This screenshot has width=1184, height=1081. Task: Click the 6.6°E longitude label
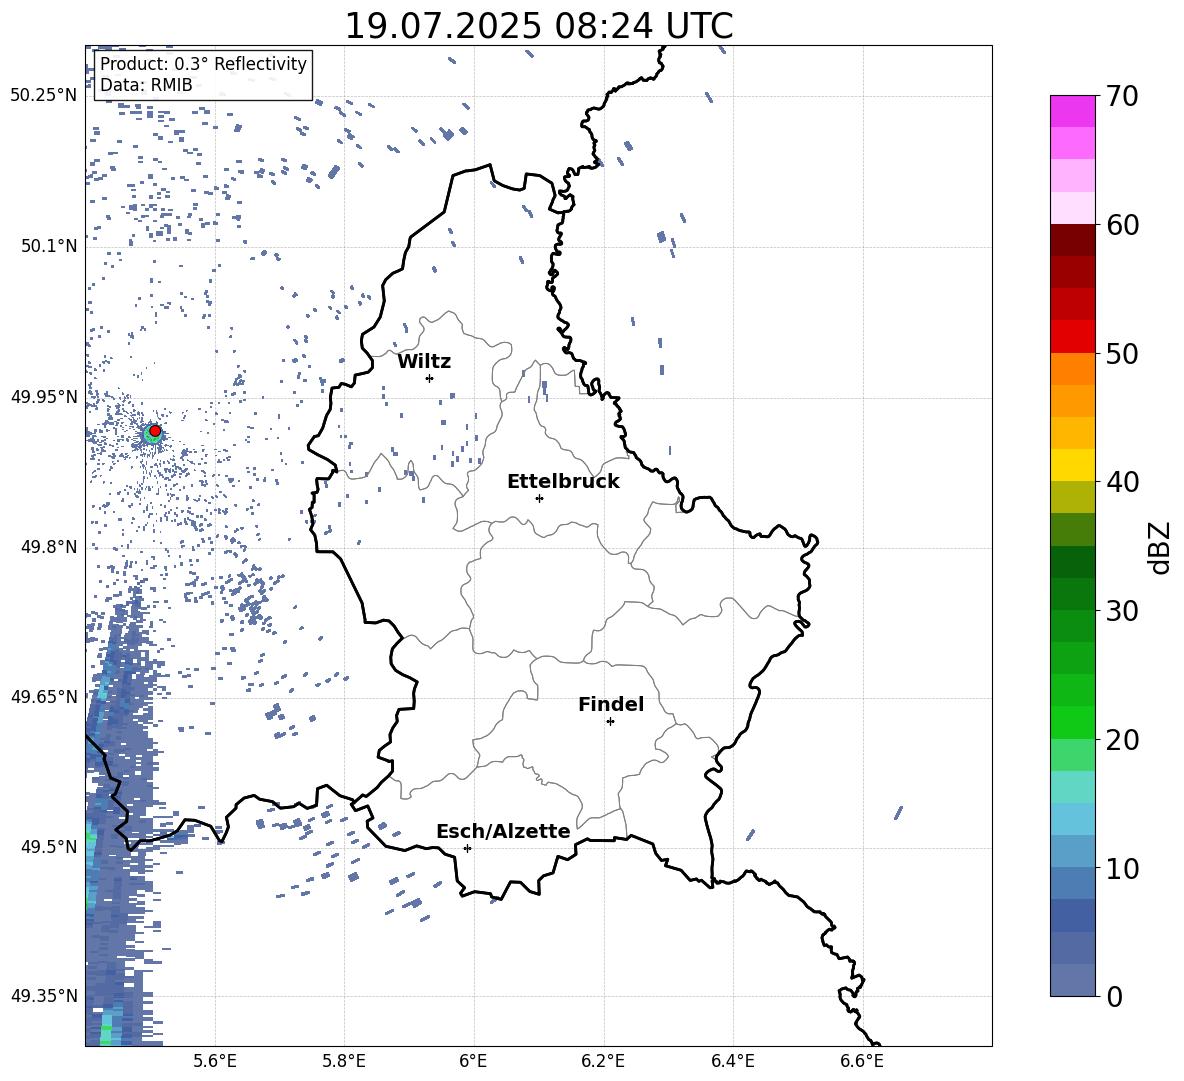click(862, 1061)
